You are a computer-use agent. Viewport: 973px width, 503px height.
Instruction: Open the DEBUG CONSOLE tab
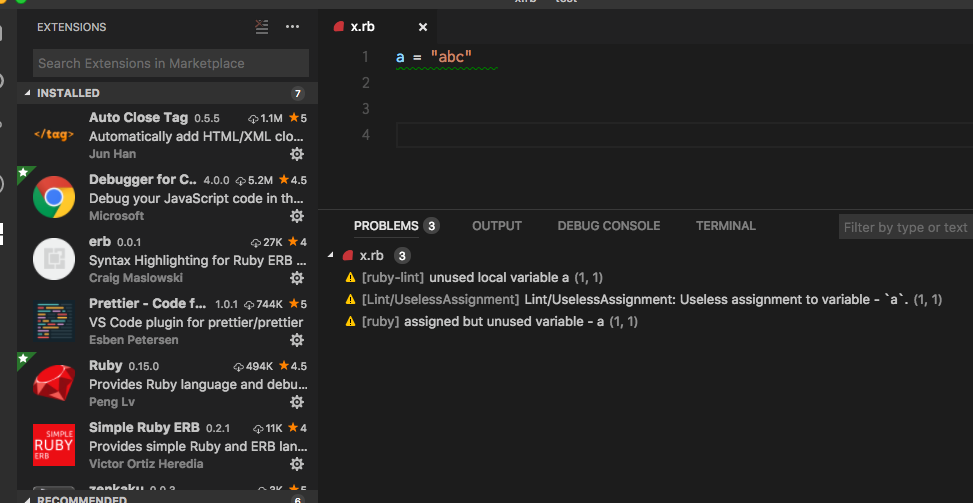609,226
